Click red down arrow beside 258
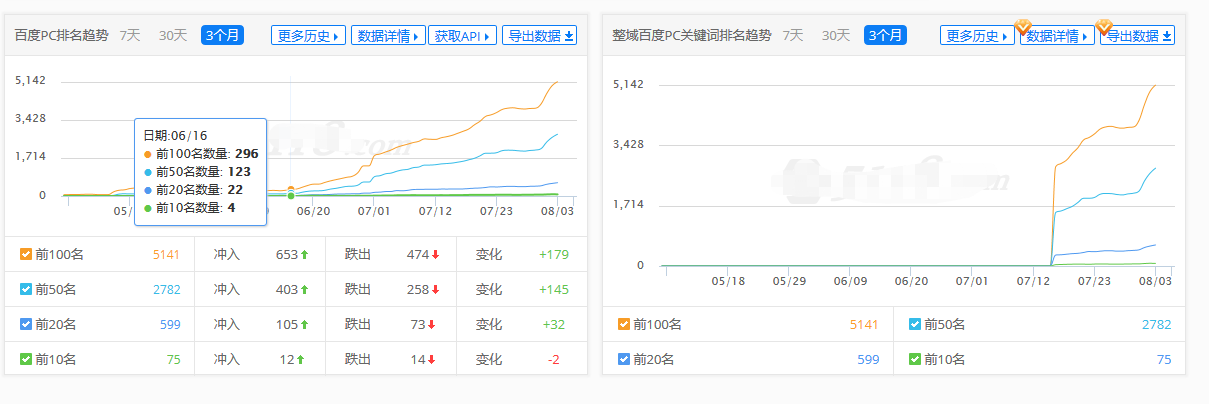1209x404 pixels. 436,289
